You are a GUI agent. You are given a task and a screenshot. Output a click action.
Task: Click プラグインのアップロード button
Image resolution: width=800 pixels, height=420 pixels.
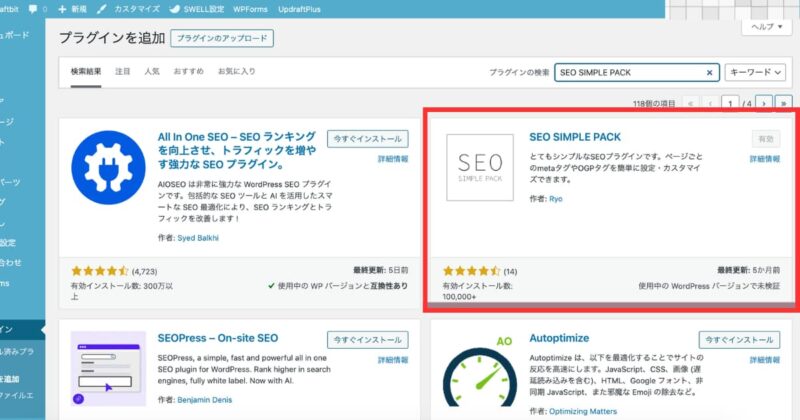[222, 38]
